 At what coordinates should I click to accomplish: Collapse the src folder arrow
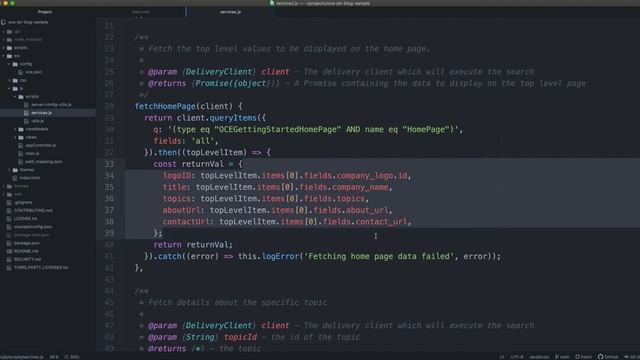4,56
